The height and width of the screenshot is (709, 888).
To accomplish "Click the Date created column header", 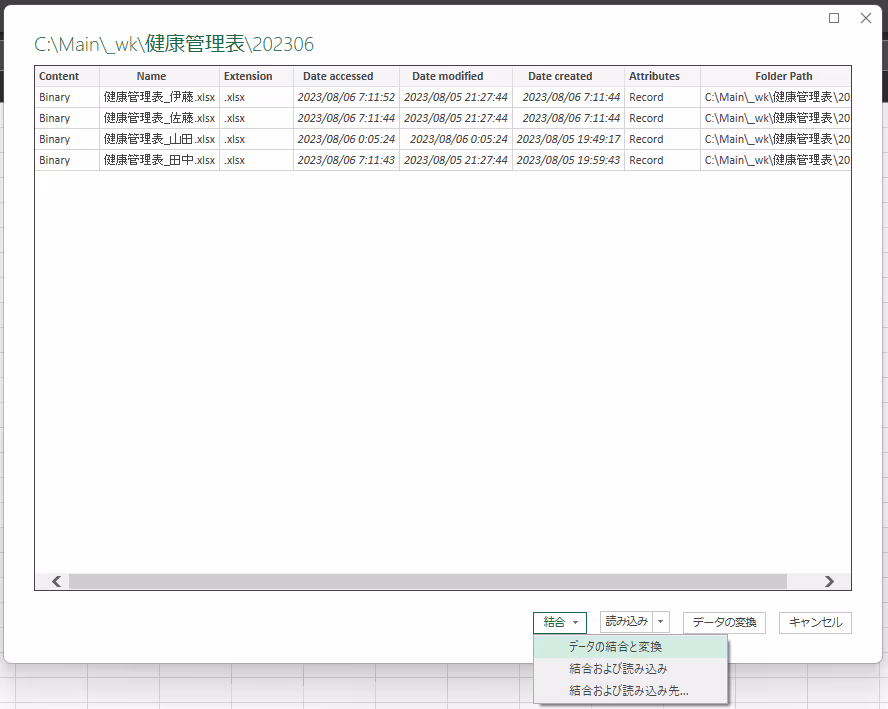I will [x=569, y=76].
